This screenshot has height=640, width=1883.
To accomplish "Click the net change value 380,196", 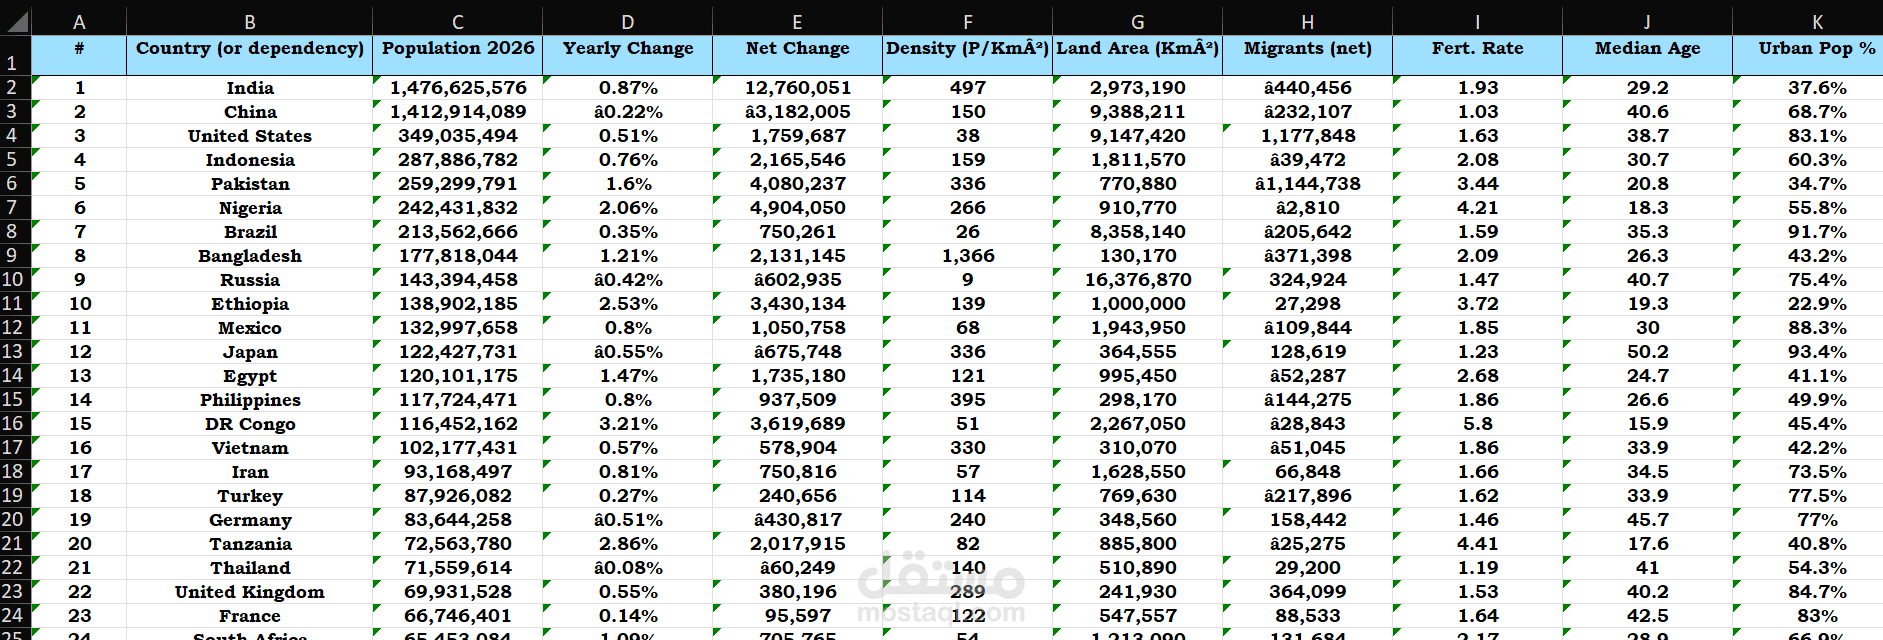I will click(797, 592).
